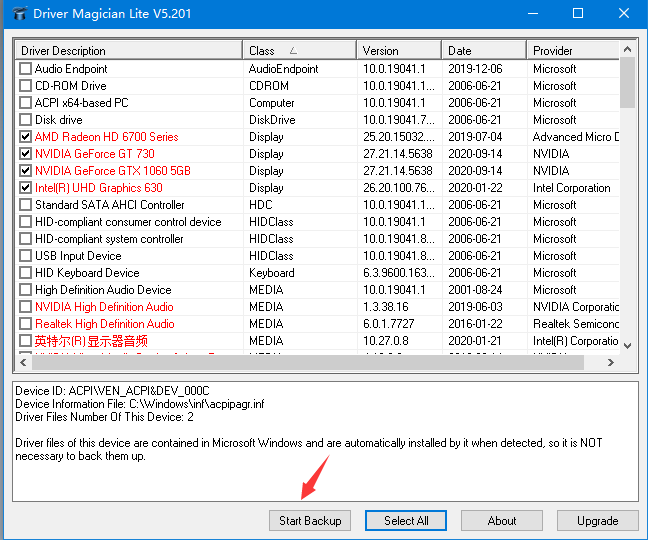Click the Driver Magician app icon in title bar
This screenshot has height=540, width=648.
(19, 14)
